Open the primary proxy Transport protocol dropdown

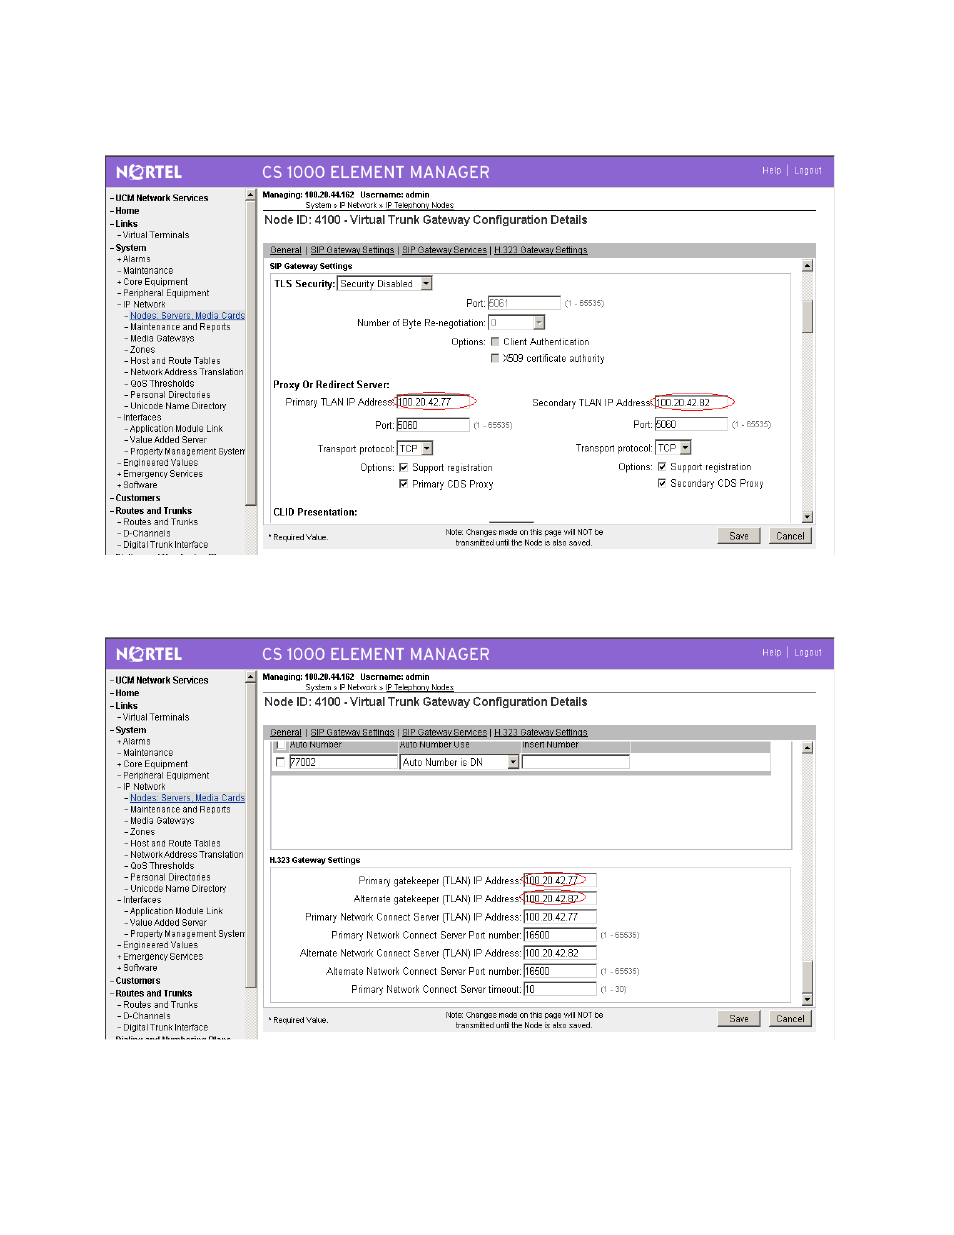pos(415,449)
